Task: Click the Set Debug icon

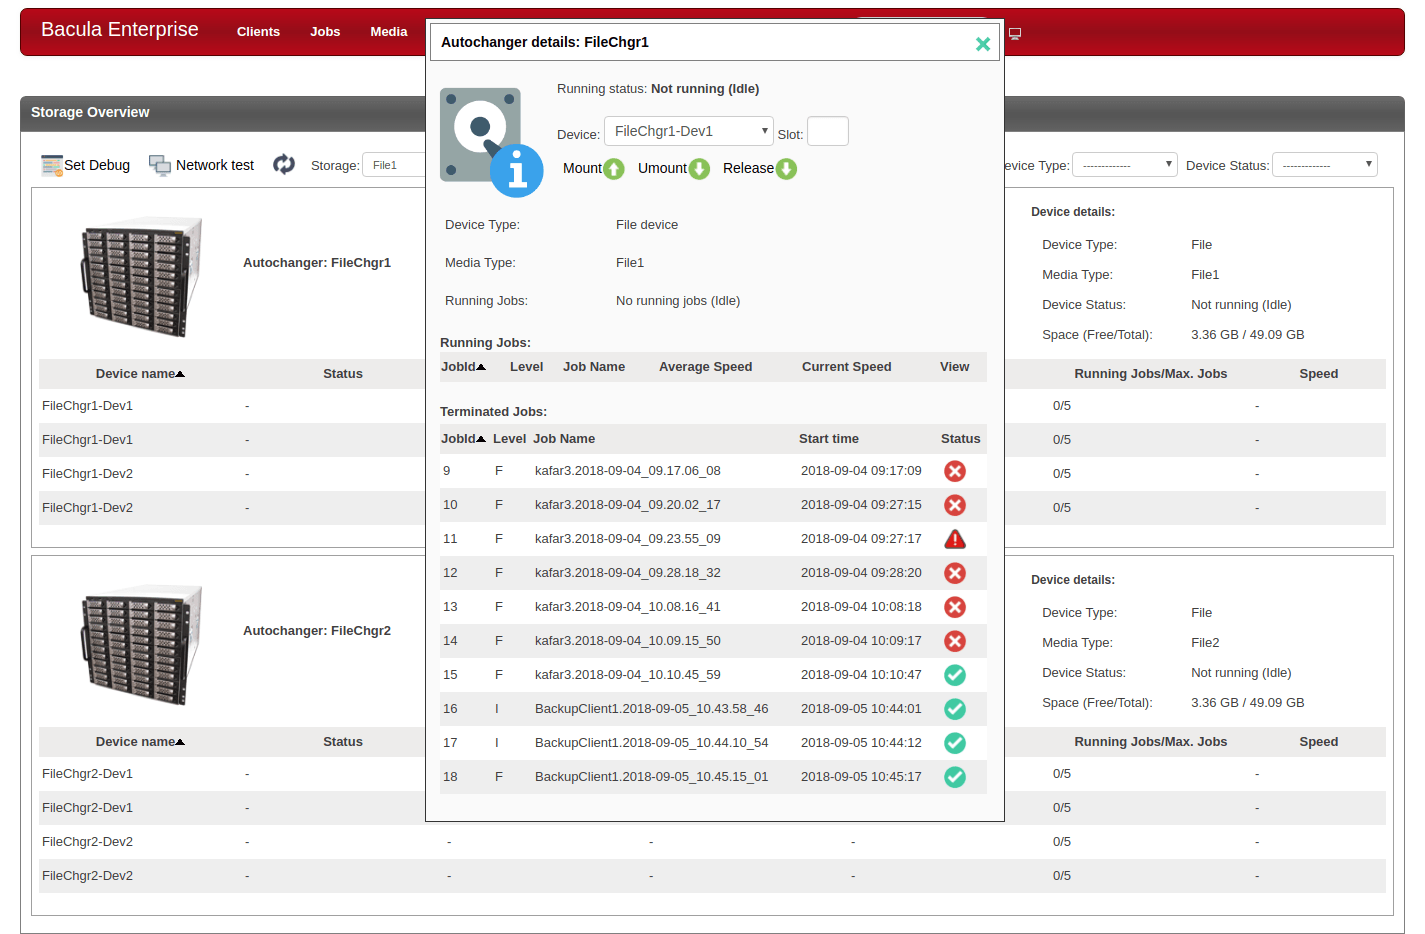Action: pyautogui.click(x=52, y=165)
